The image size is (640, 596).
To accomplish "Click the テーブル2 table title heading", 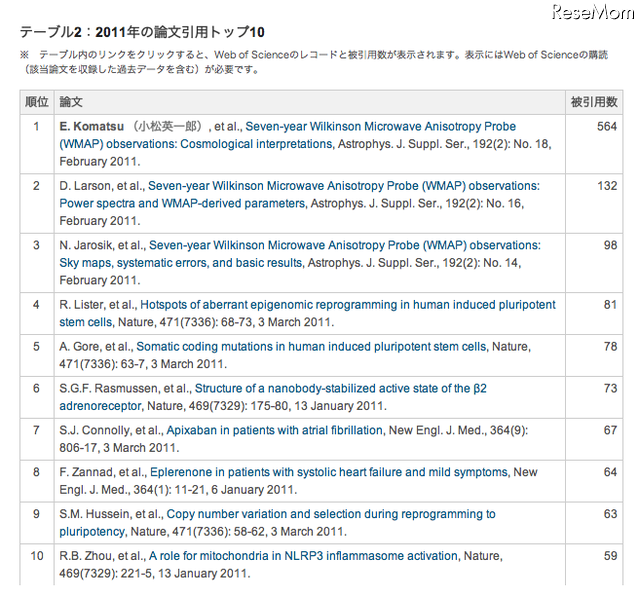I will coord(147,33).
